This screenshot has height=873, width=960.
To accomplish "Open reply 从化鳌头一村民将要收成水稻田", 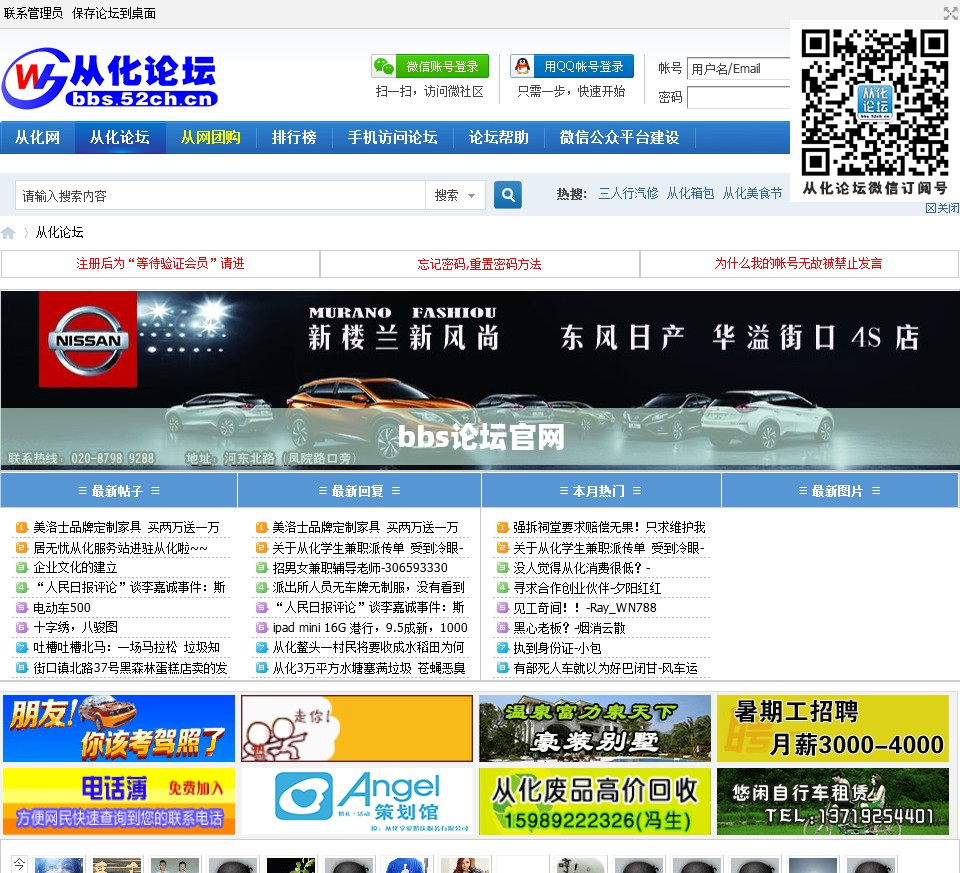I will pyautogui.click(x=368, y=648).
